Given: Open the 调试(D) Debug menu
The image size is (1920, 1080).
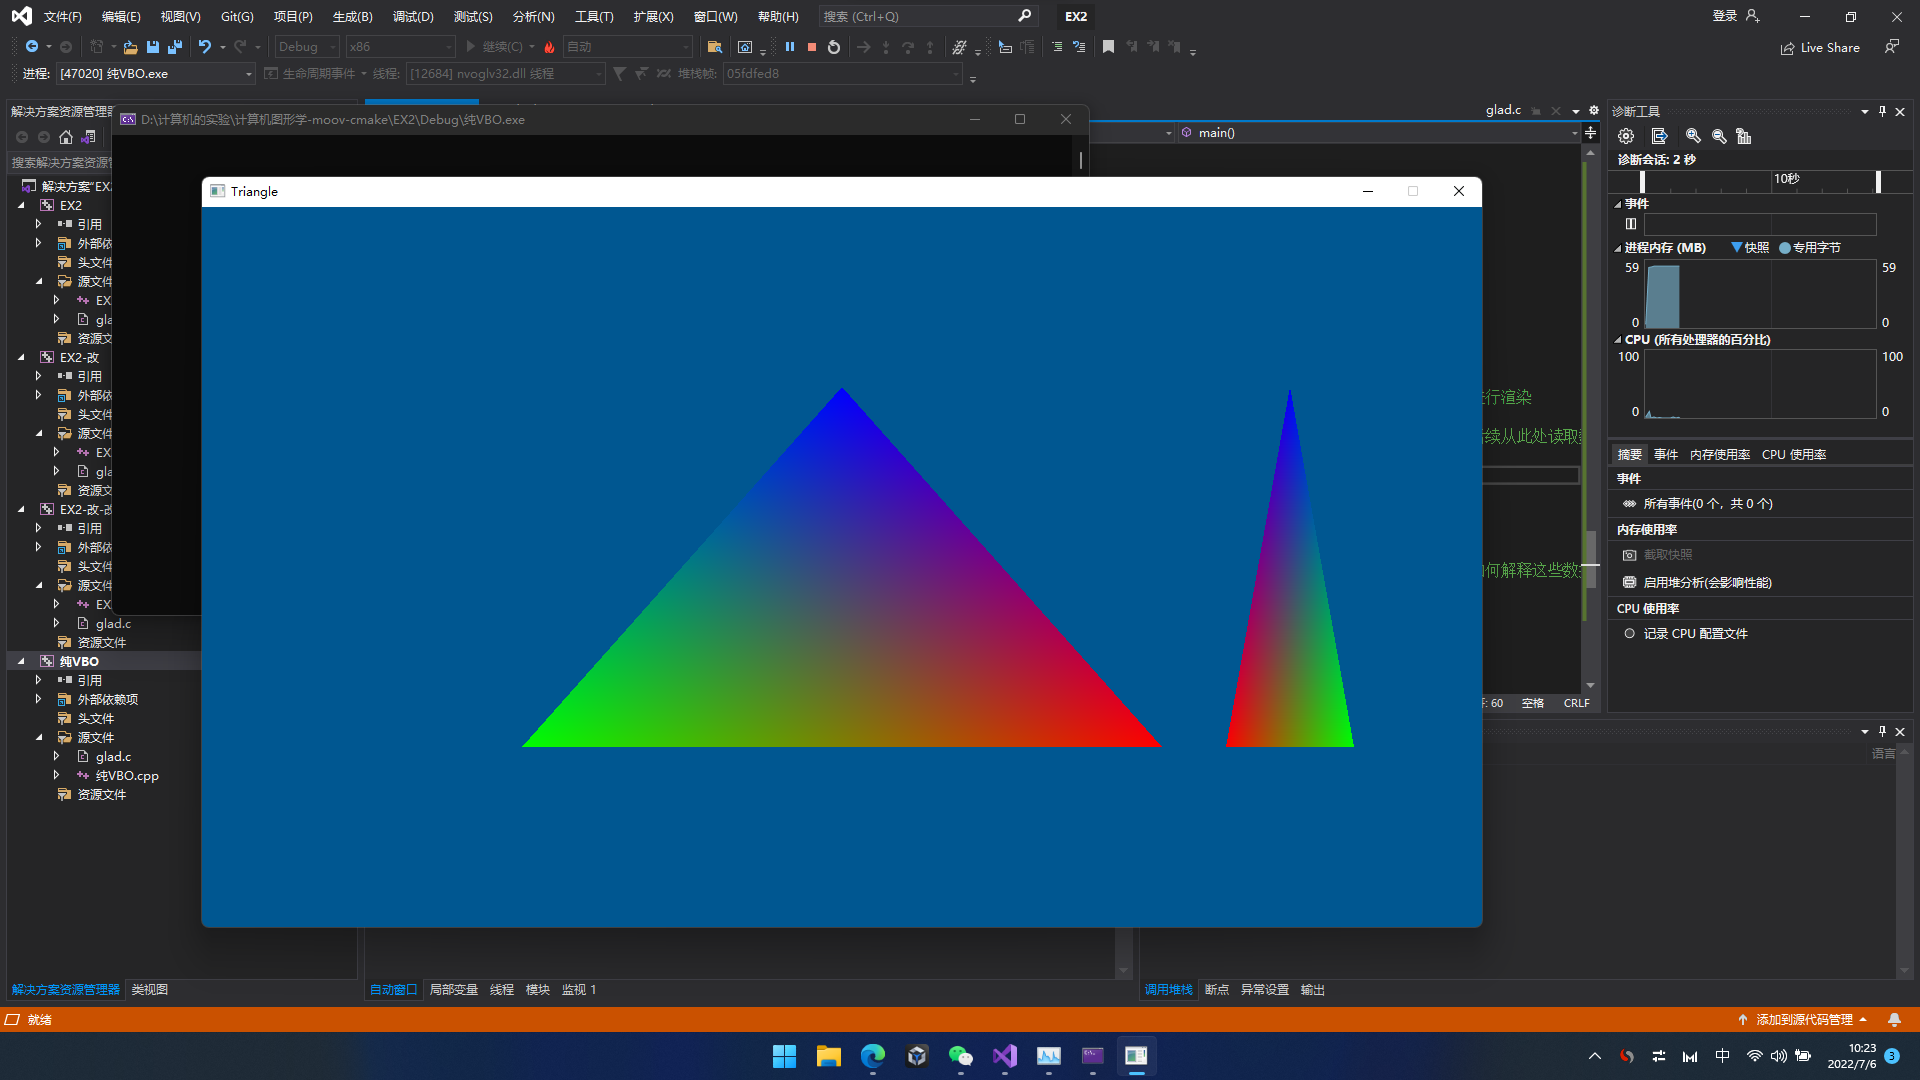Looking at the screenshot, I should [413, 16].
